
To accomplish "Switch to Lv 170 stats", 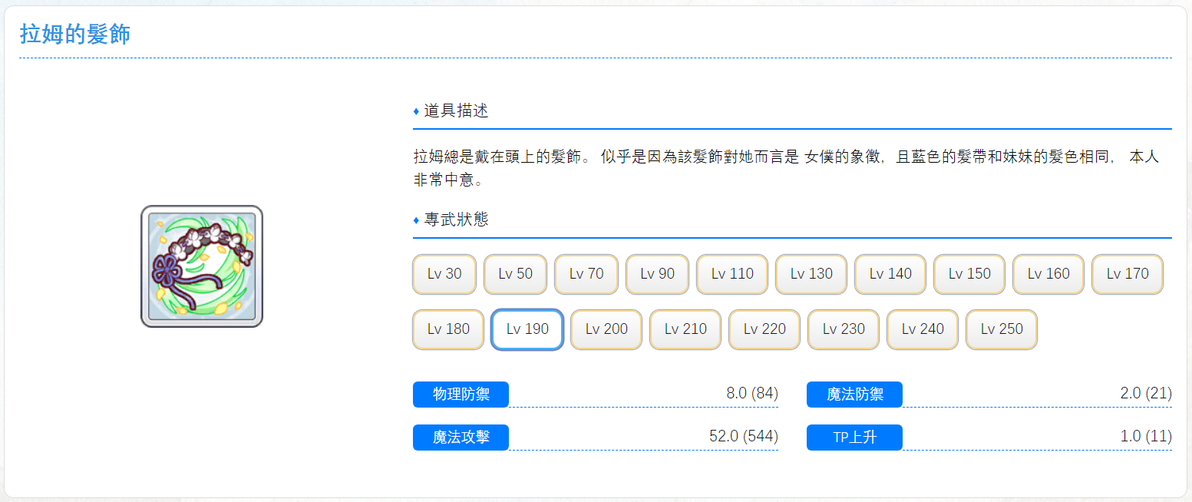I will (1128, 274).
